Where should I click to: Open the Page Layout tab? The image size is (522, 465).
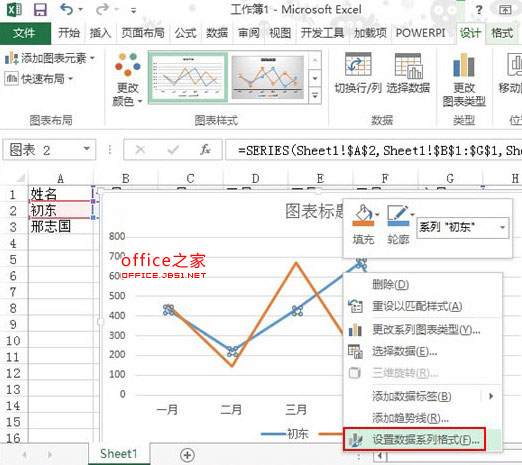click(x=143, y=33)
